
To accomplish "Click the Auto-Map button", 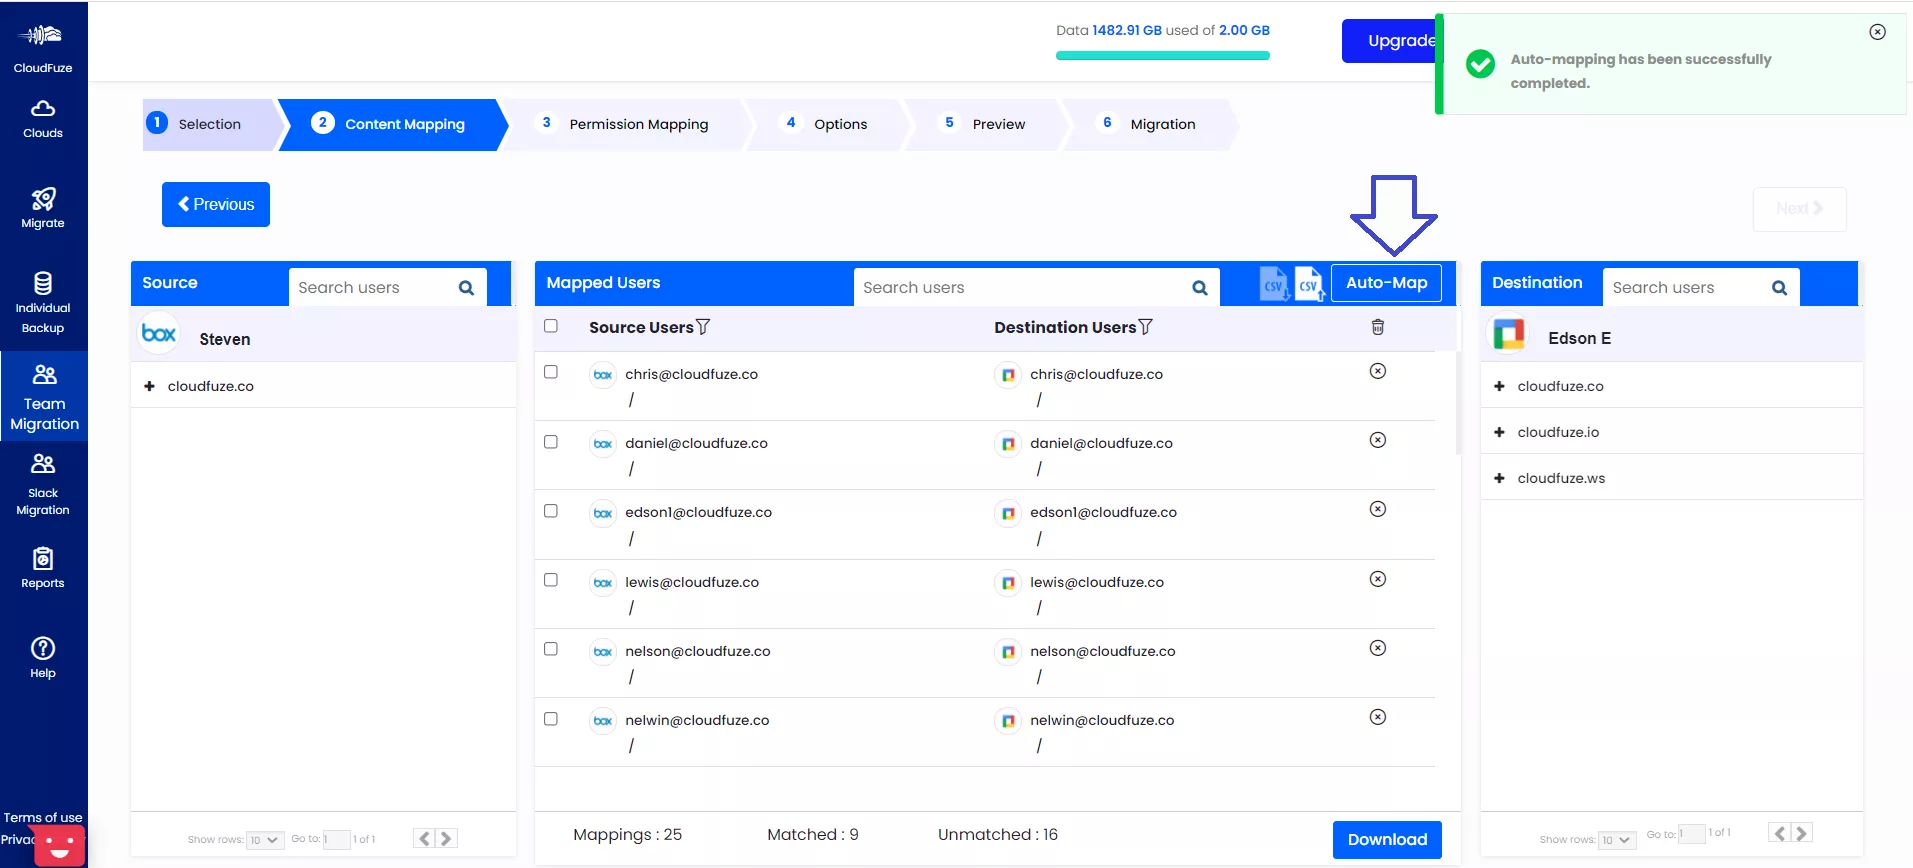I will pos(1386,283).
